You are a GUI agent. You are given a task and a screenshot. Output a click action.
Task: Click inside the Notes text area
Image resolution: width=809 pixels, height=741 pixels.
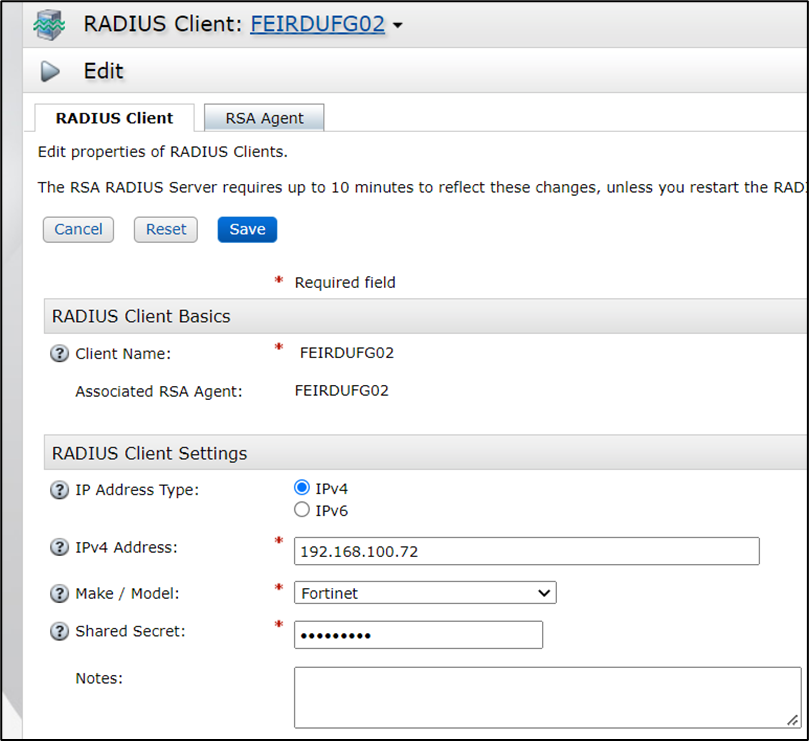click(x=547, y=697)
